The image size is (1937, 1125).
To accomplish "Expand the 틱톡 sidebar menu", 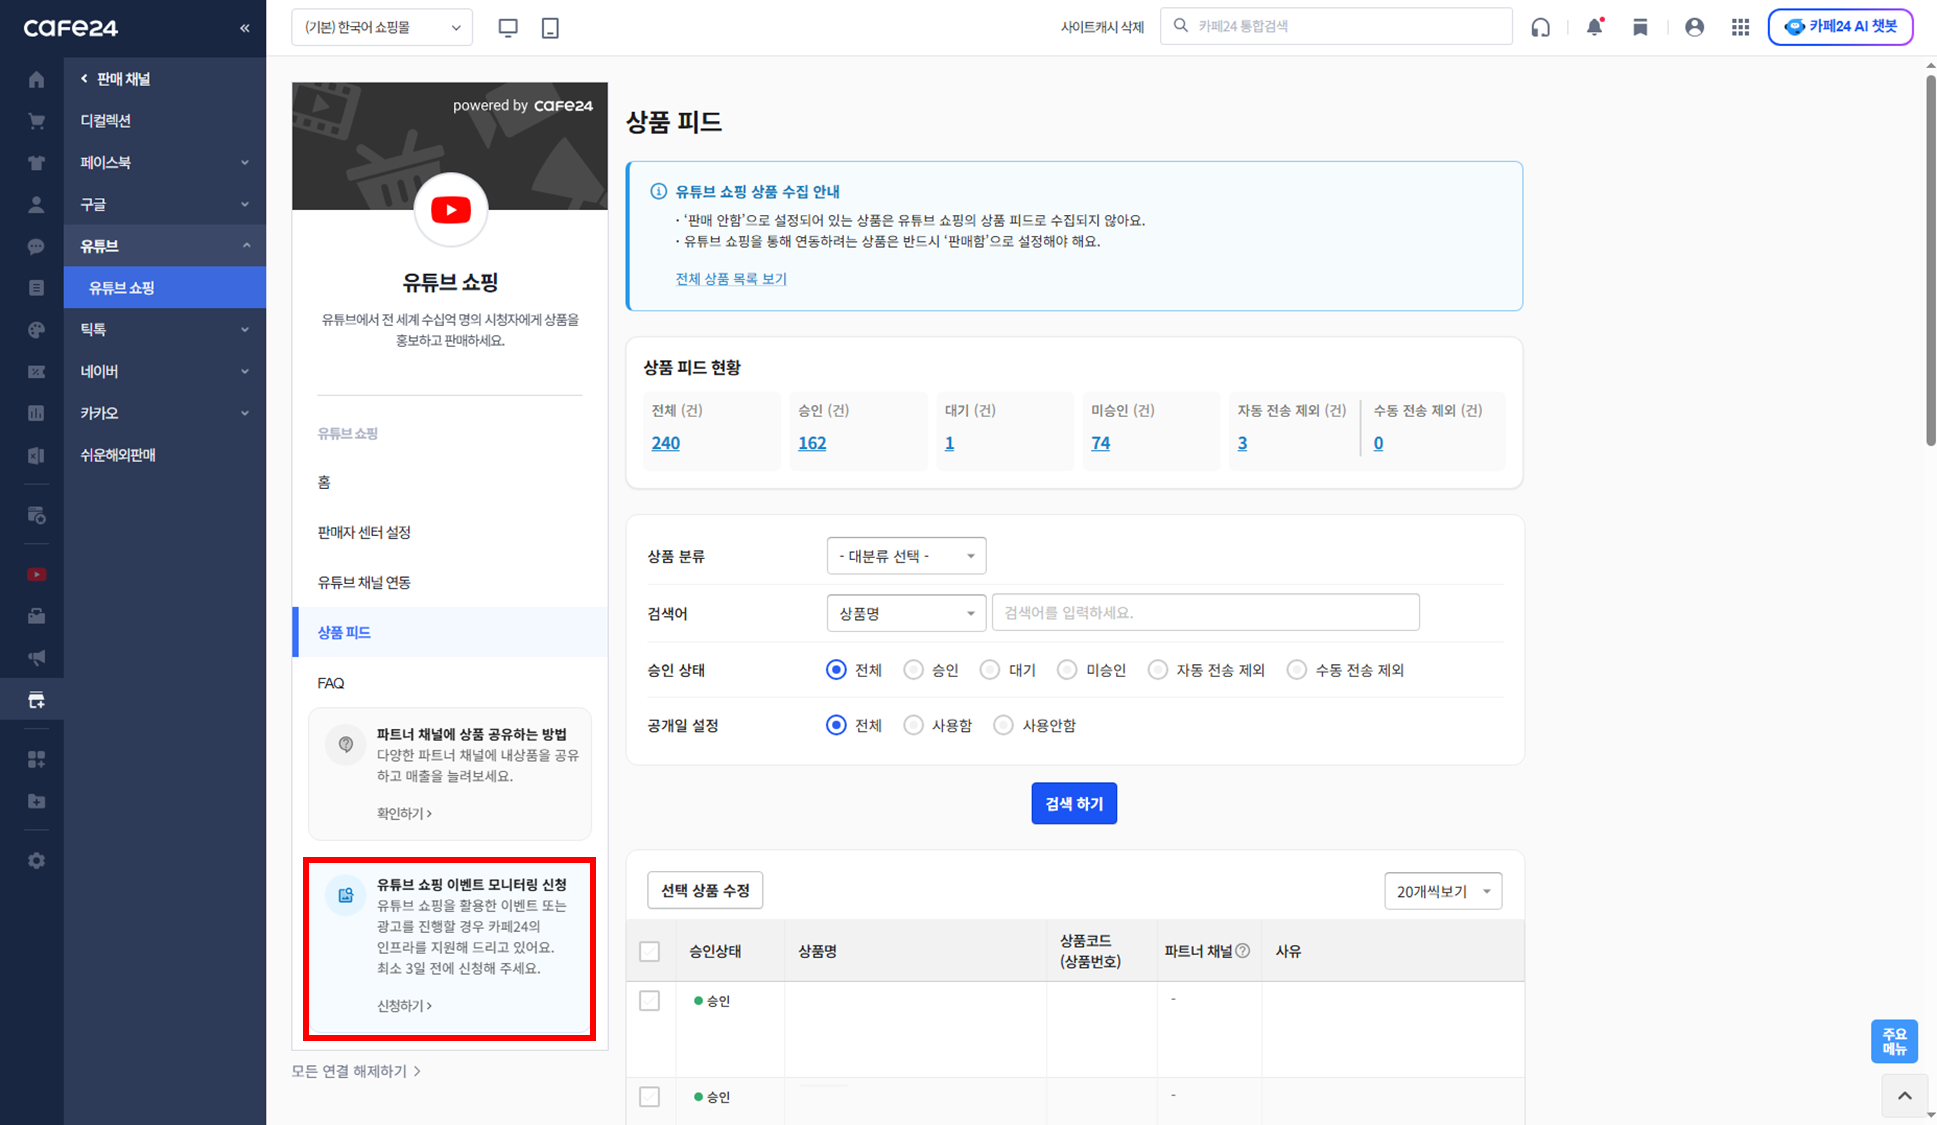I will [165, 329].
